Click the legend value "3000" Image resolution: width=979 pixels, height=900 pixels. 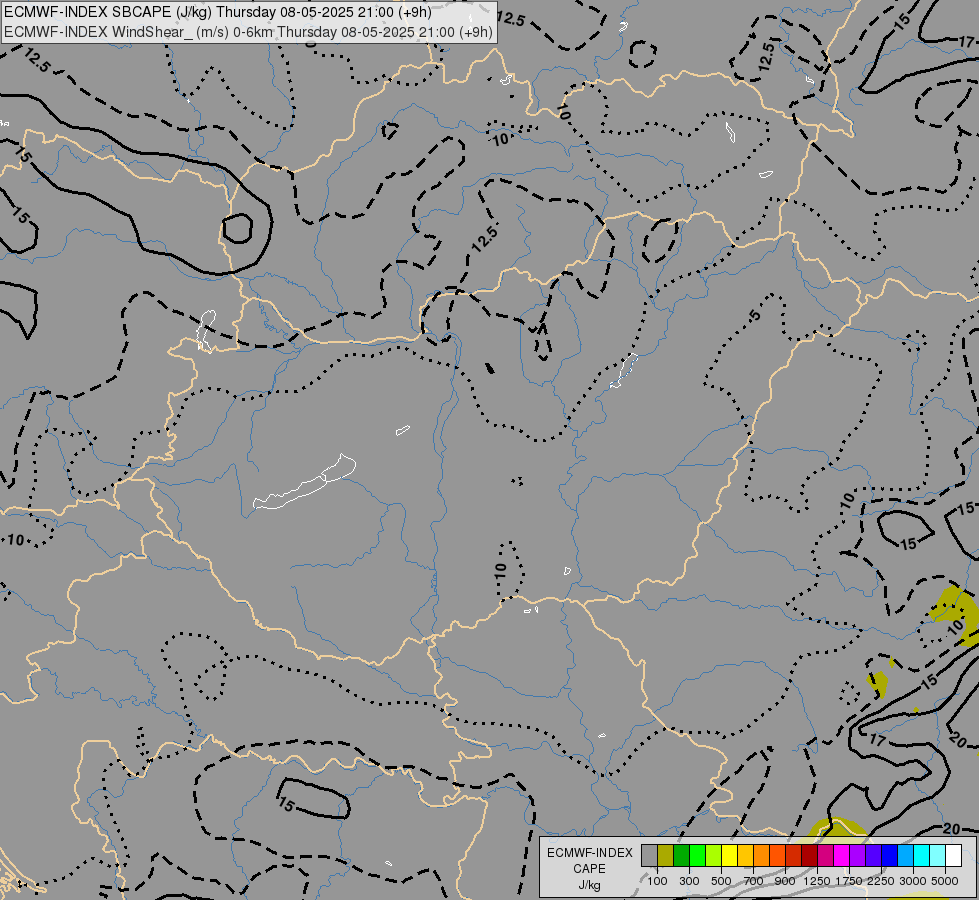click(913, 881)
